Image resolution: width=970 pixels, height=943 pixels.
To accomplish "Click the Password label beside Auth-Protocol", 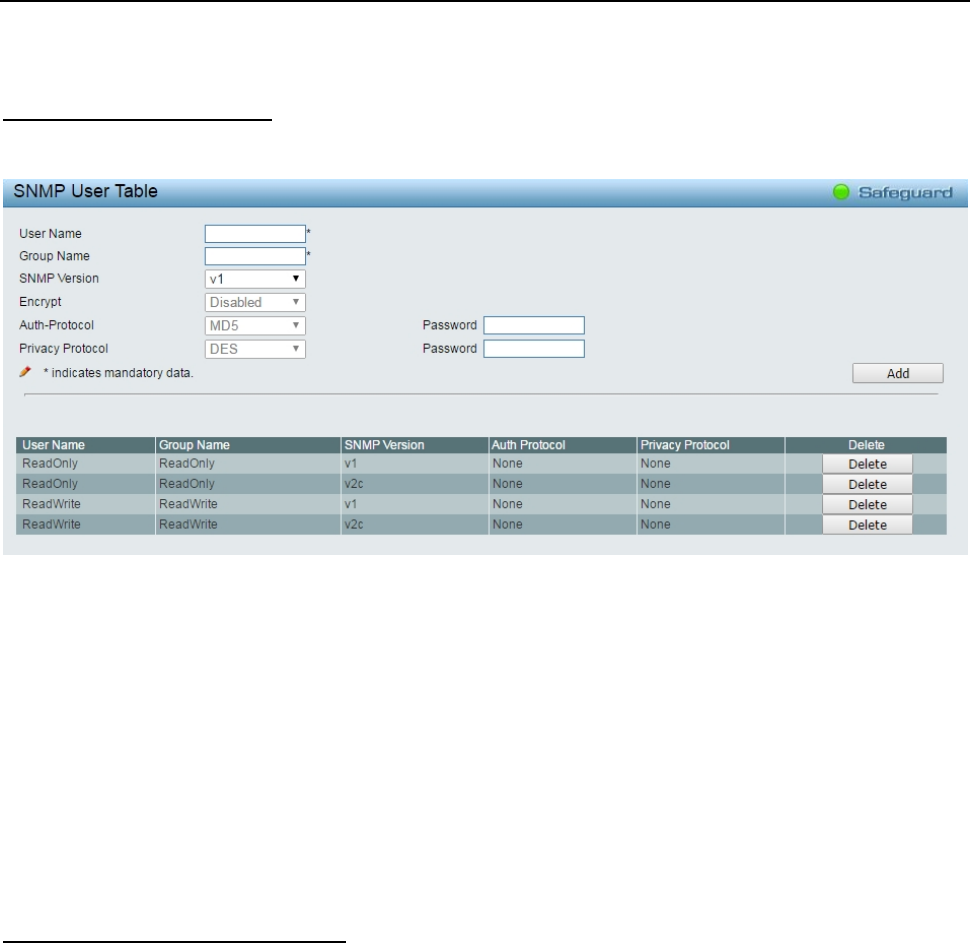I will 450,325.
